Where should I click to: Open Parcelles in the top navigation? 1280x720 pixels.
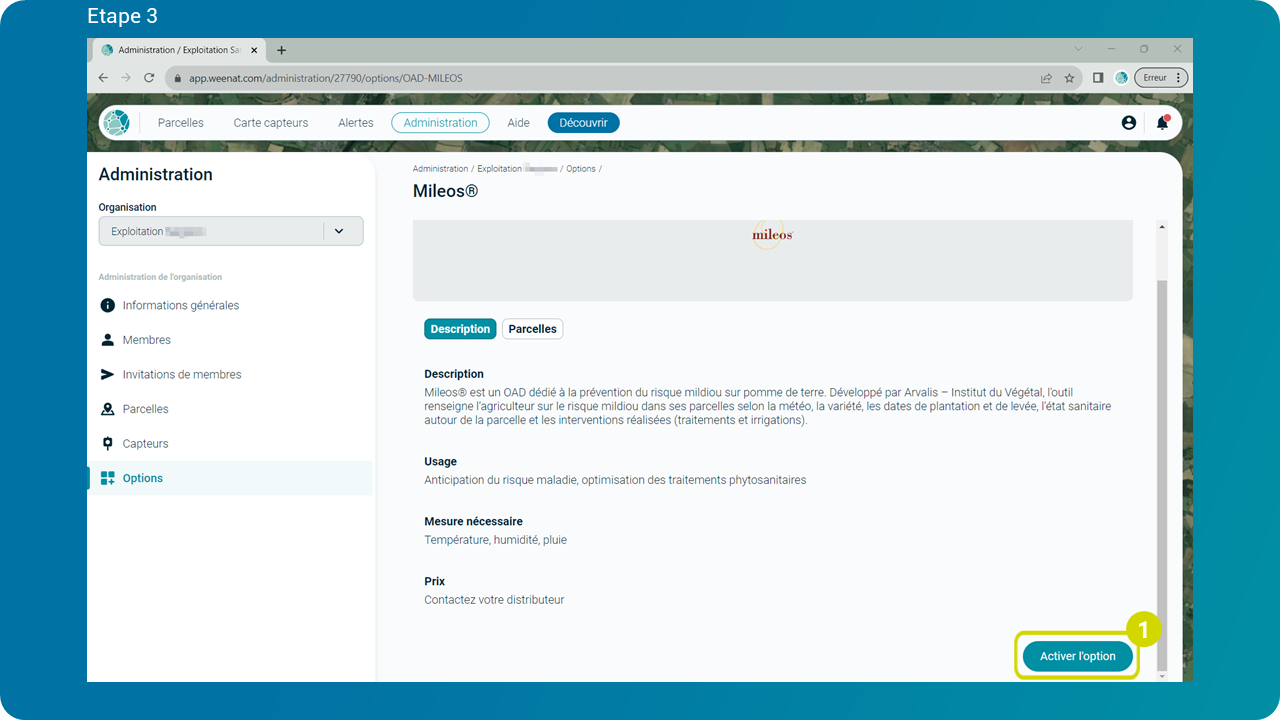181,123
